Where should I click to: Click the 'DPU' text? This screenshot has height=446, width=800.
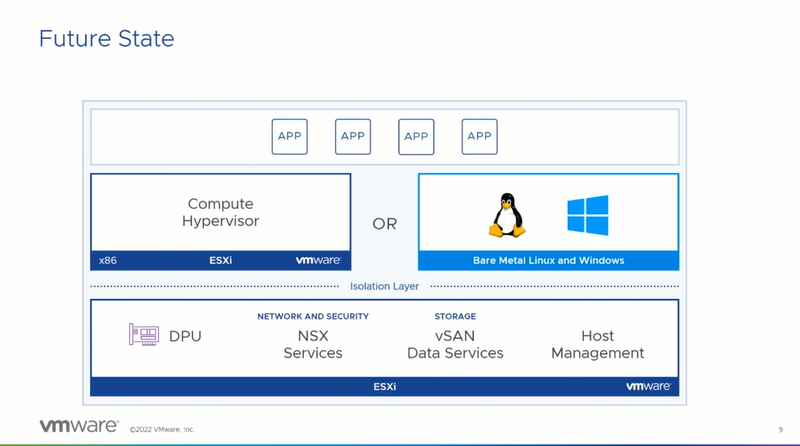click(x=185, y=336)
